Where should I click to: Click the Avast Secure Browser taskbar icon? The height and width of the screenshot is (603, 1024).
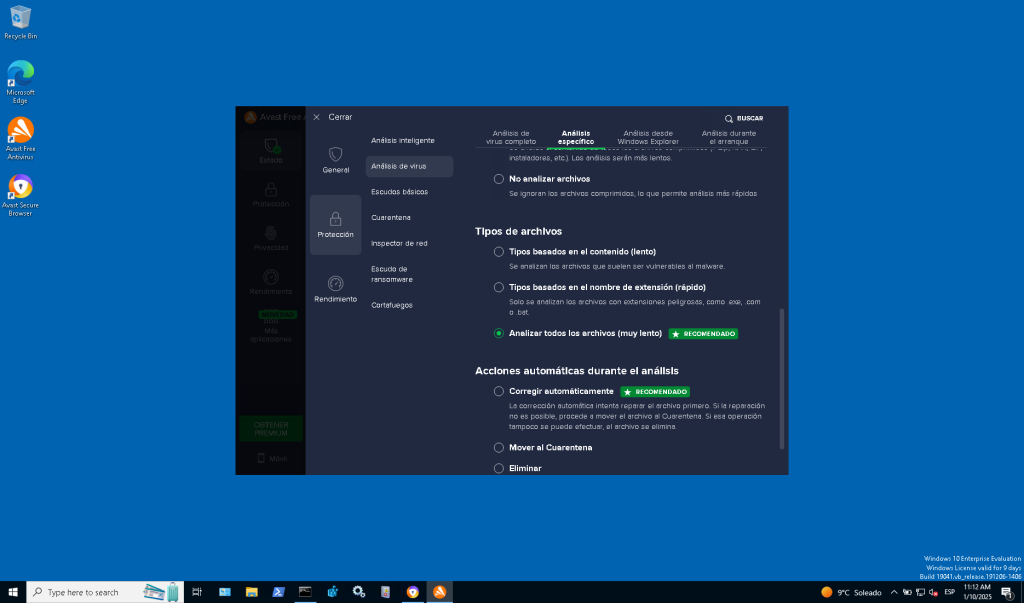coord(412,592)
